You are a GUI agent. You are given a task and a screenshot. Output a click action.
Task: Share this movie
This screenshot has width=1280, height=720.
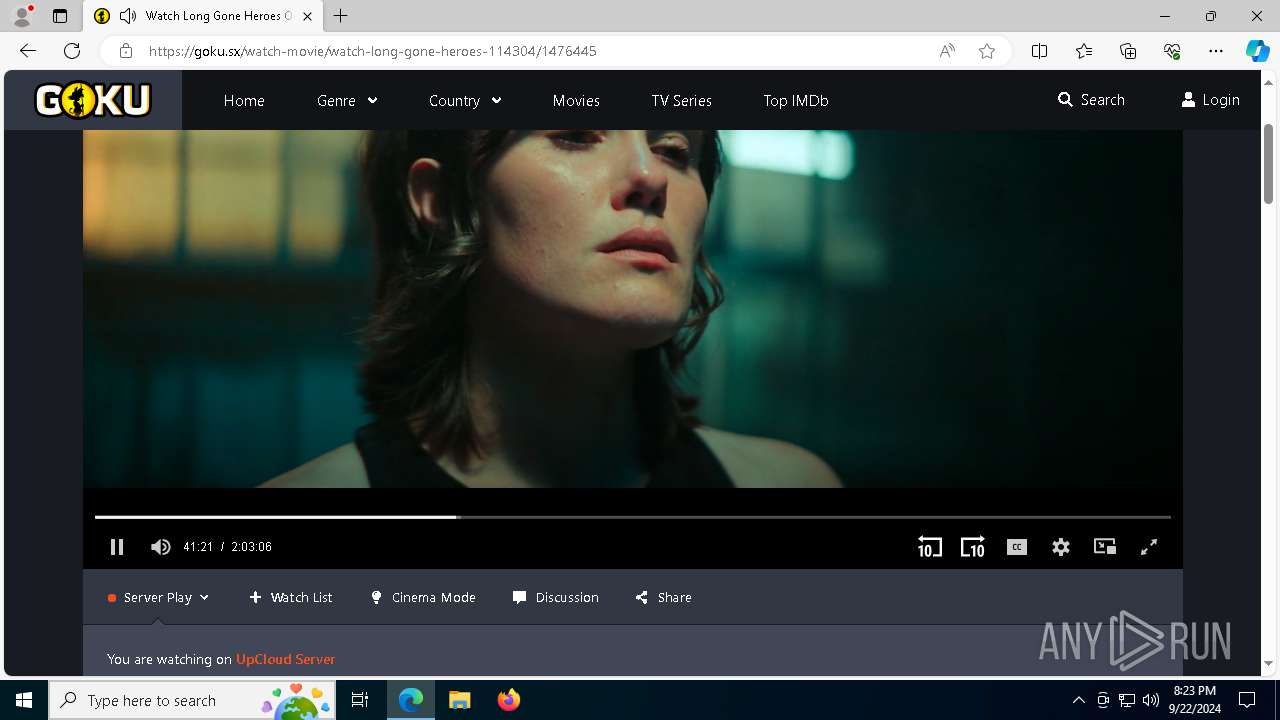coord(663,597)
